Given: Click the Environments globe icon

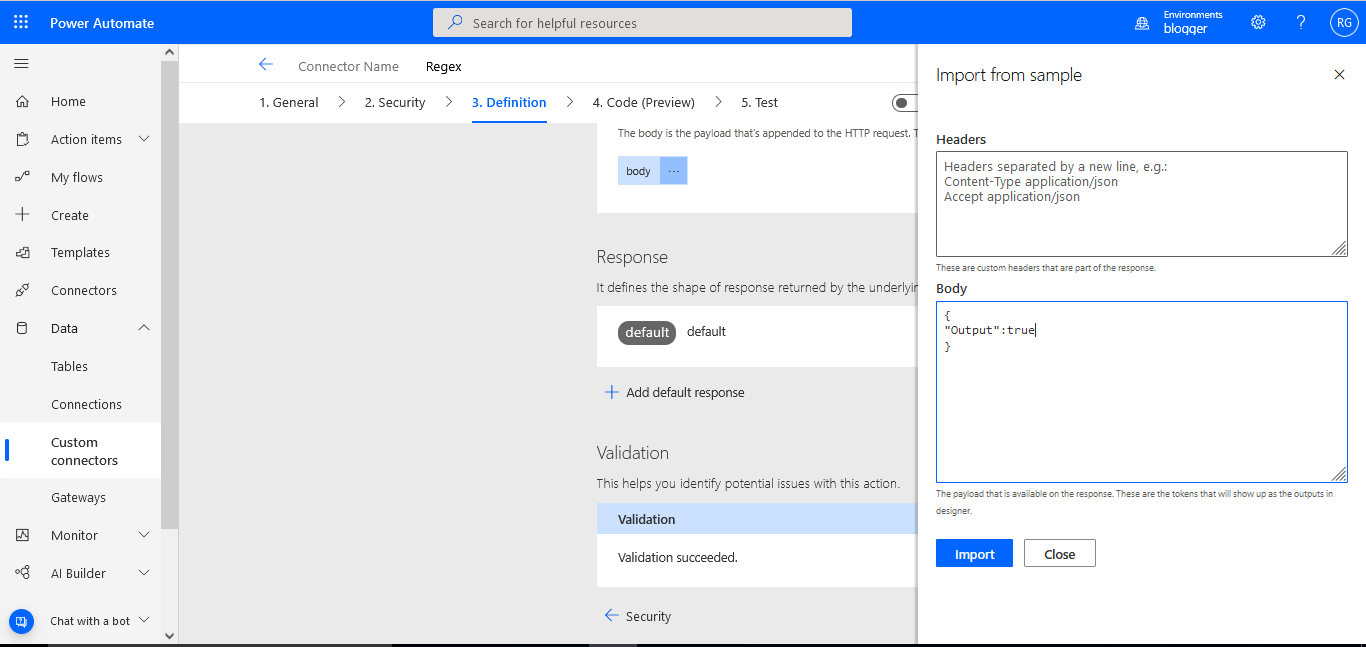Looking at the screenshot, I should tap(1142, 23).
